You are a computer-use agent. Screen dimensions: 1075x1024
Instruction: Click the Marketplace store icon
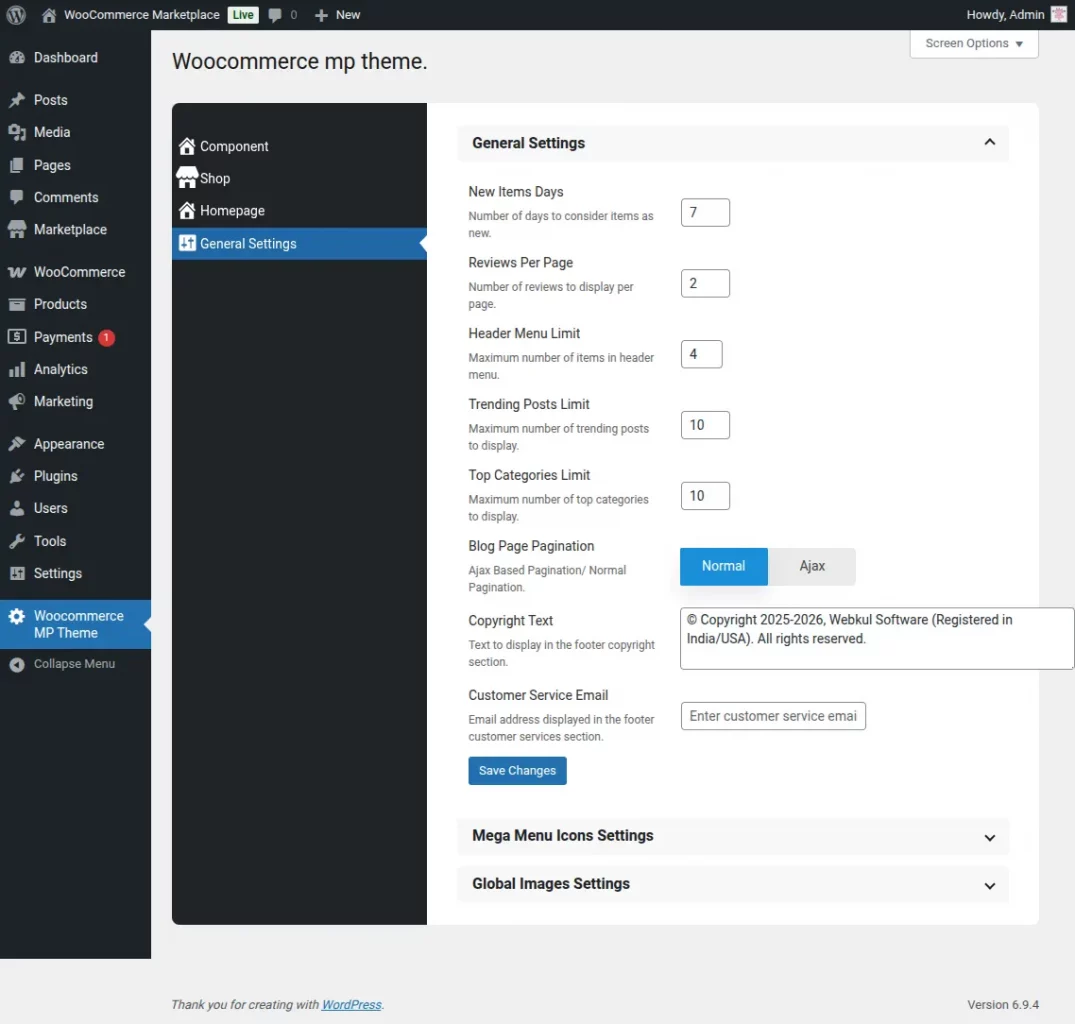tap(17, 230)
